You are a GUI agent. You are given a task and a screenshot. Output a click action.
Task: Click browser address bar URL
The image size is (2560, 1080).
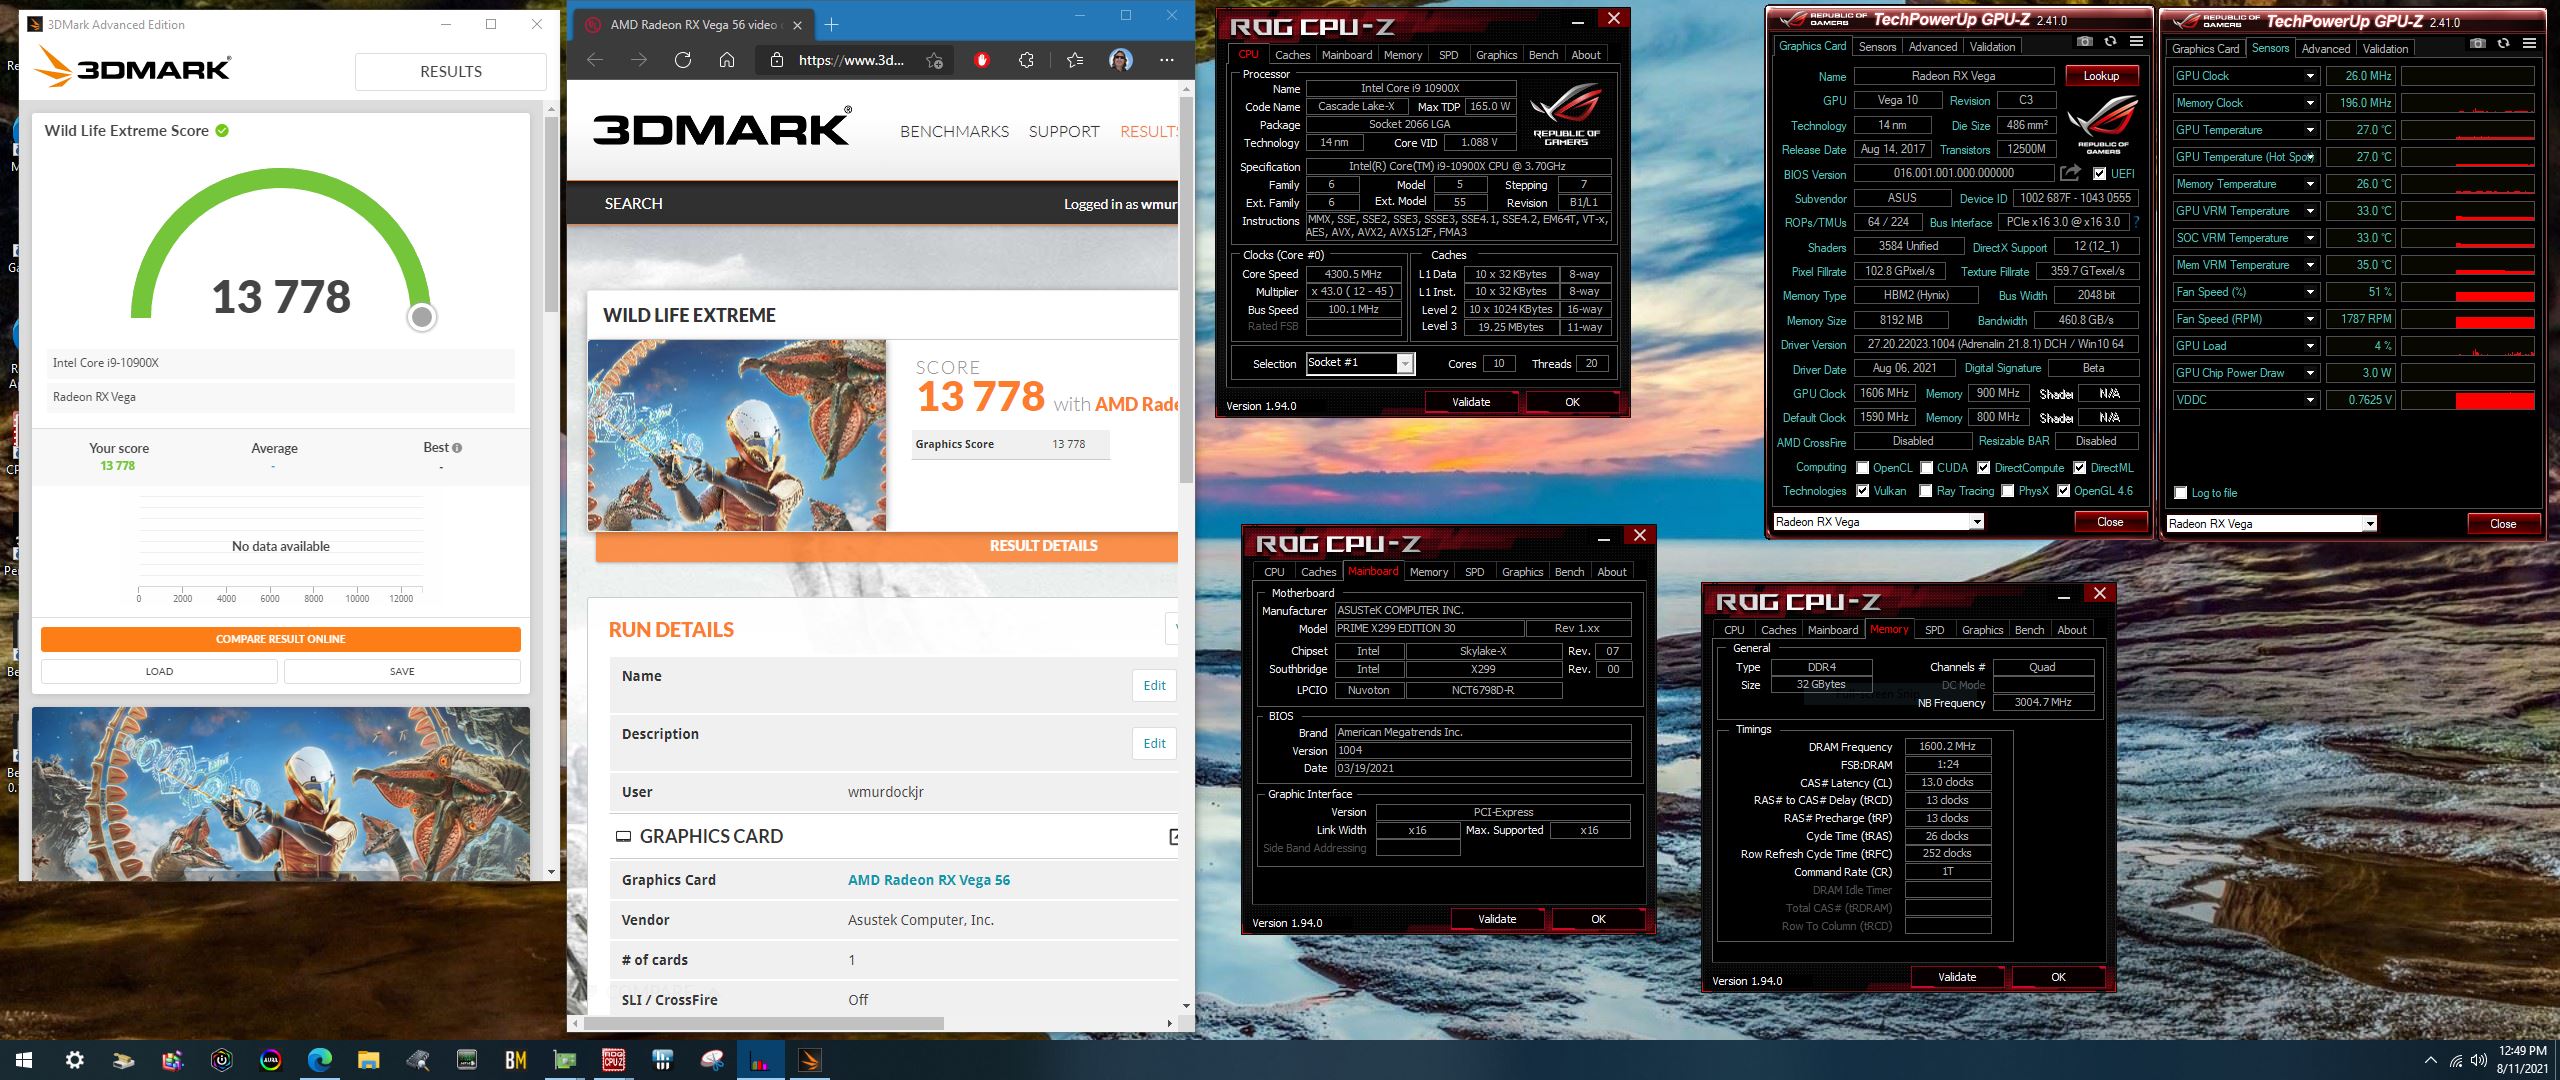(x=851, y=60)
